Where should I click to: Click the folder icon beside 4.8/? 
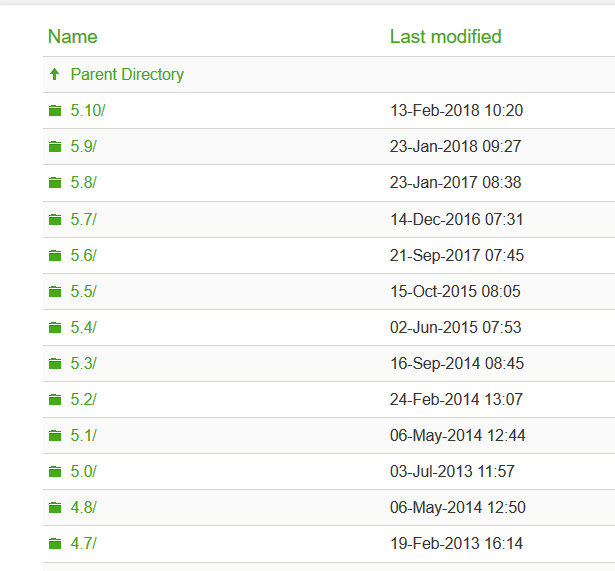(x=55, y=508)
